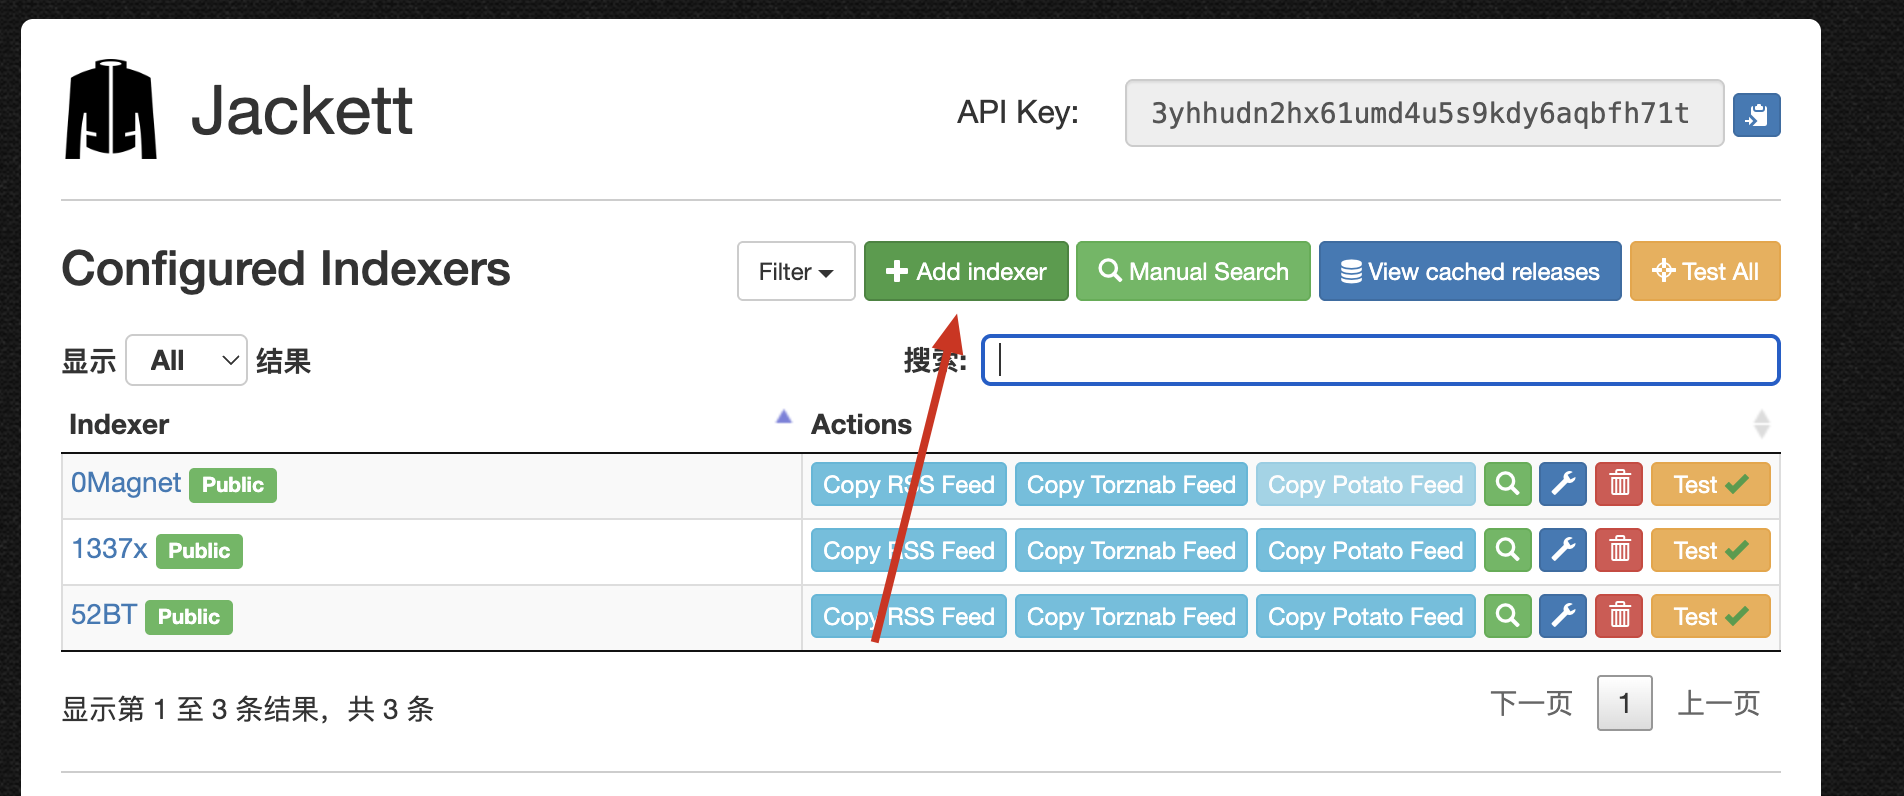Sort by the Actions column arrows

[x=1761, y=425]
